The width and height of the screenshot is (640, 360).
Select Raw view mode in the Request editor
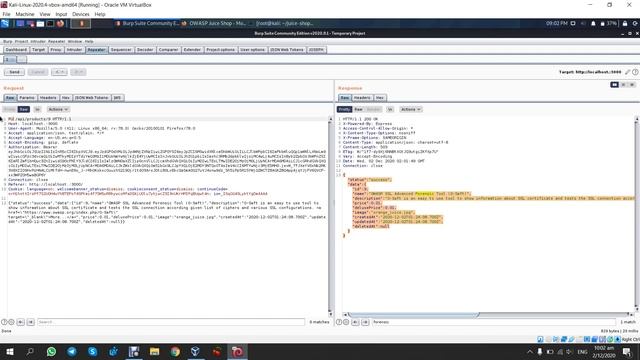point(24,109)
